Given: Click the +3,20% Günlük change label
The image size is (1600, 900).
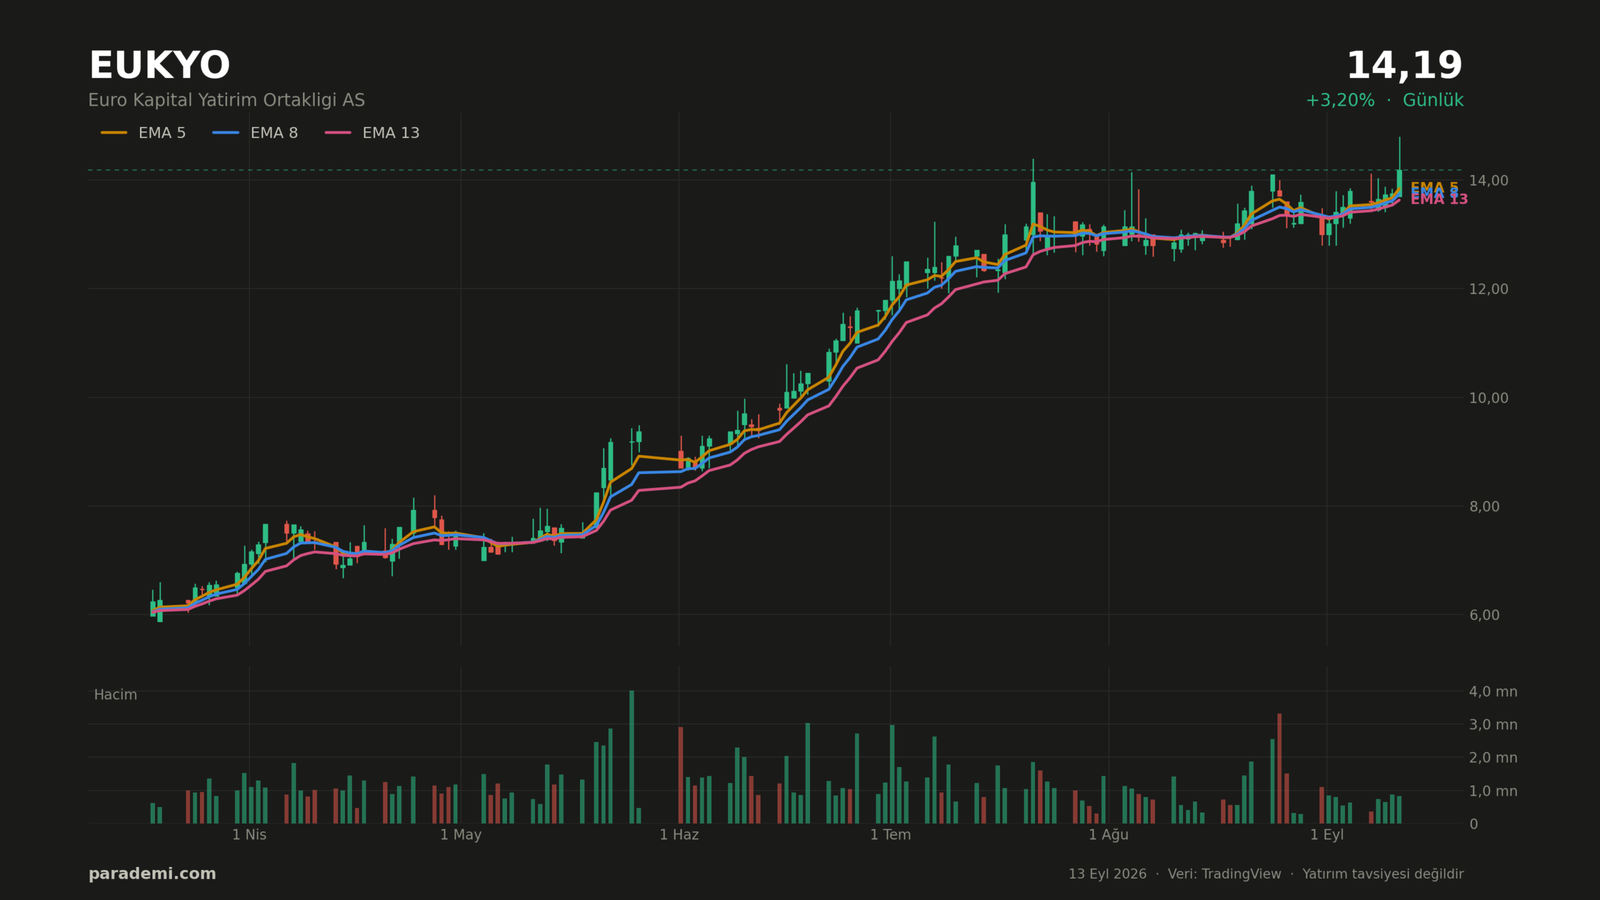Looking at the screenshot, I should 1384,101.
